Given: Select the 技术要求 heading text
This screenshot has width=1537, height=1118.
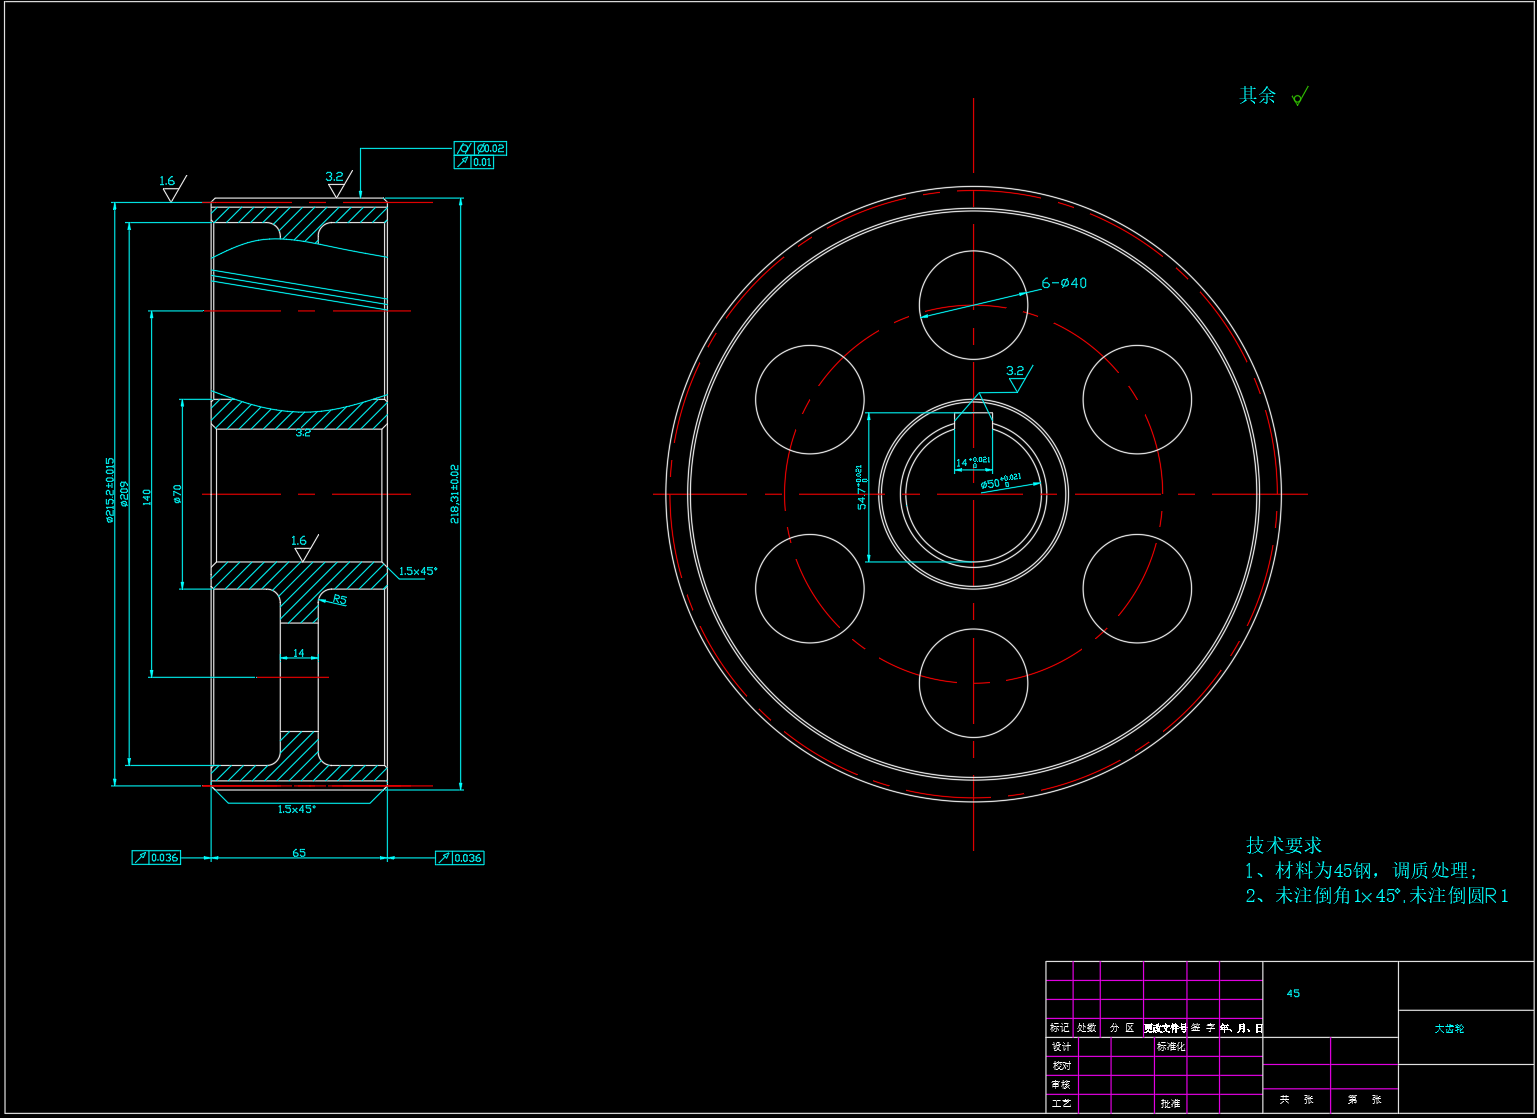Looking at the screenshot, I should [x=1284, y=845].
